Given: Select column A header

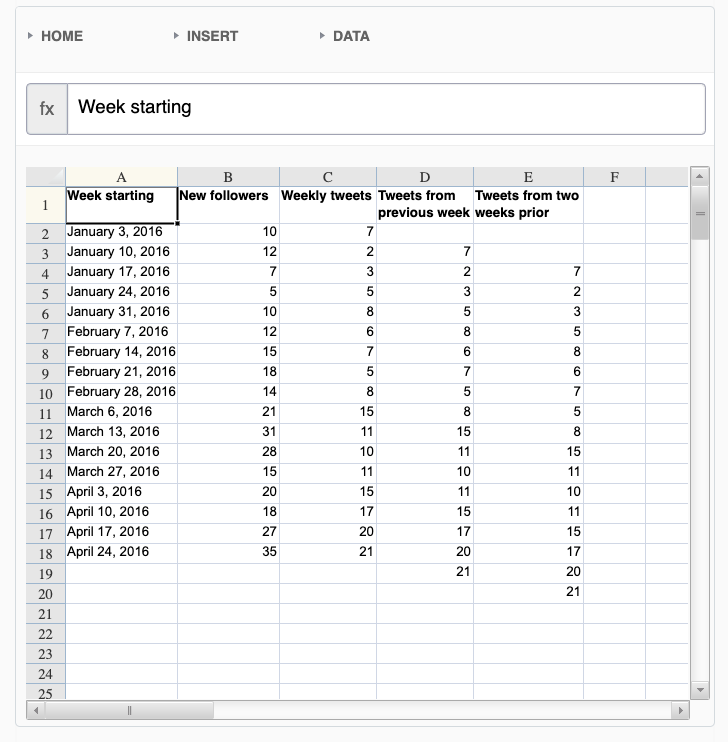Looking at the screenshot, I should (121, 177).
